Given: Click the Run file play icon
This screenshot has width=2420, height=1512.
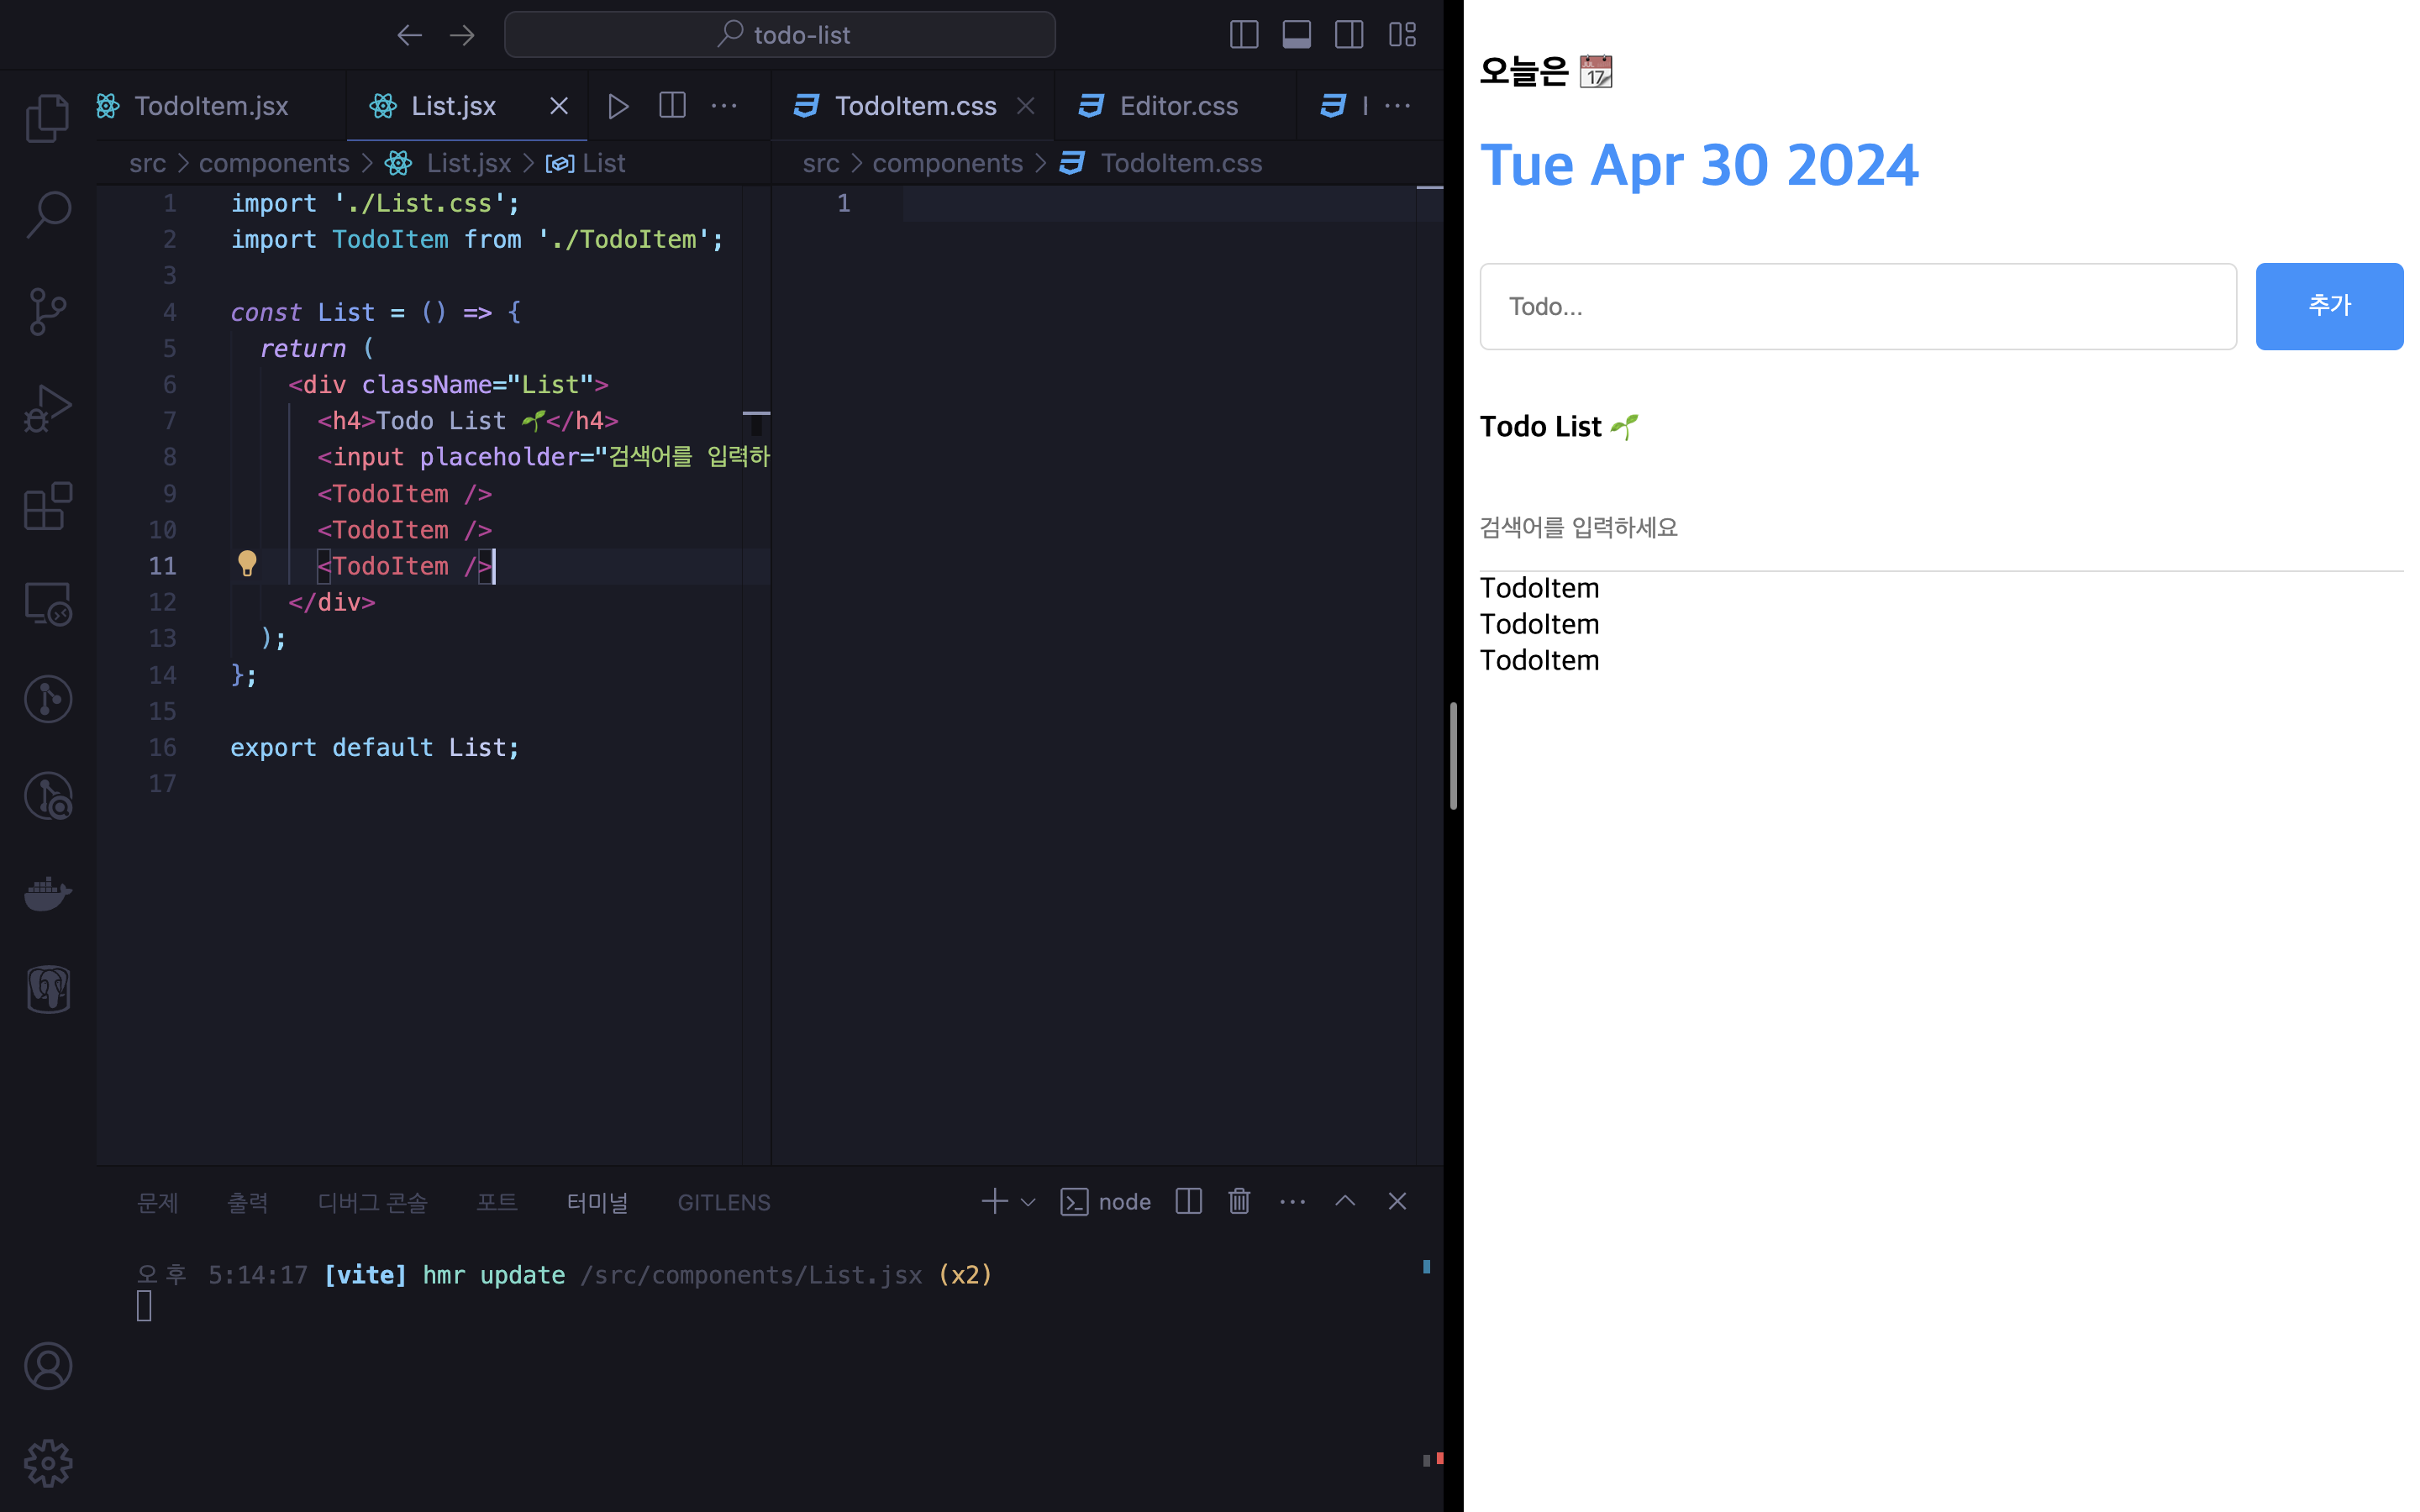Looking at the screenshot, I should point(618,106).
